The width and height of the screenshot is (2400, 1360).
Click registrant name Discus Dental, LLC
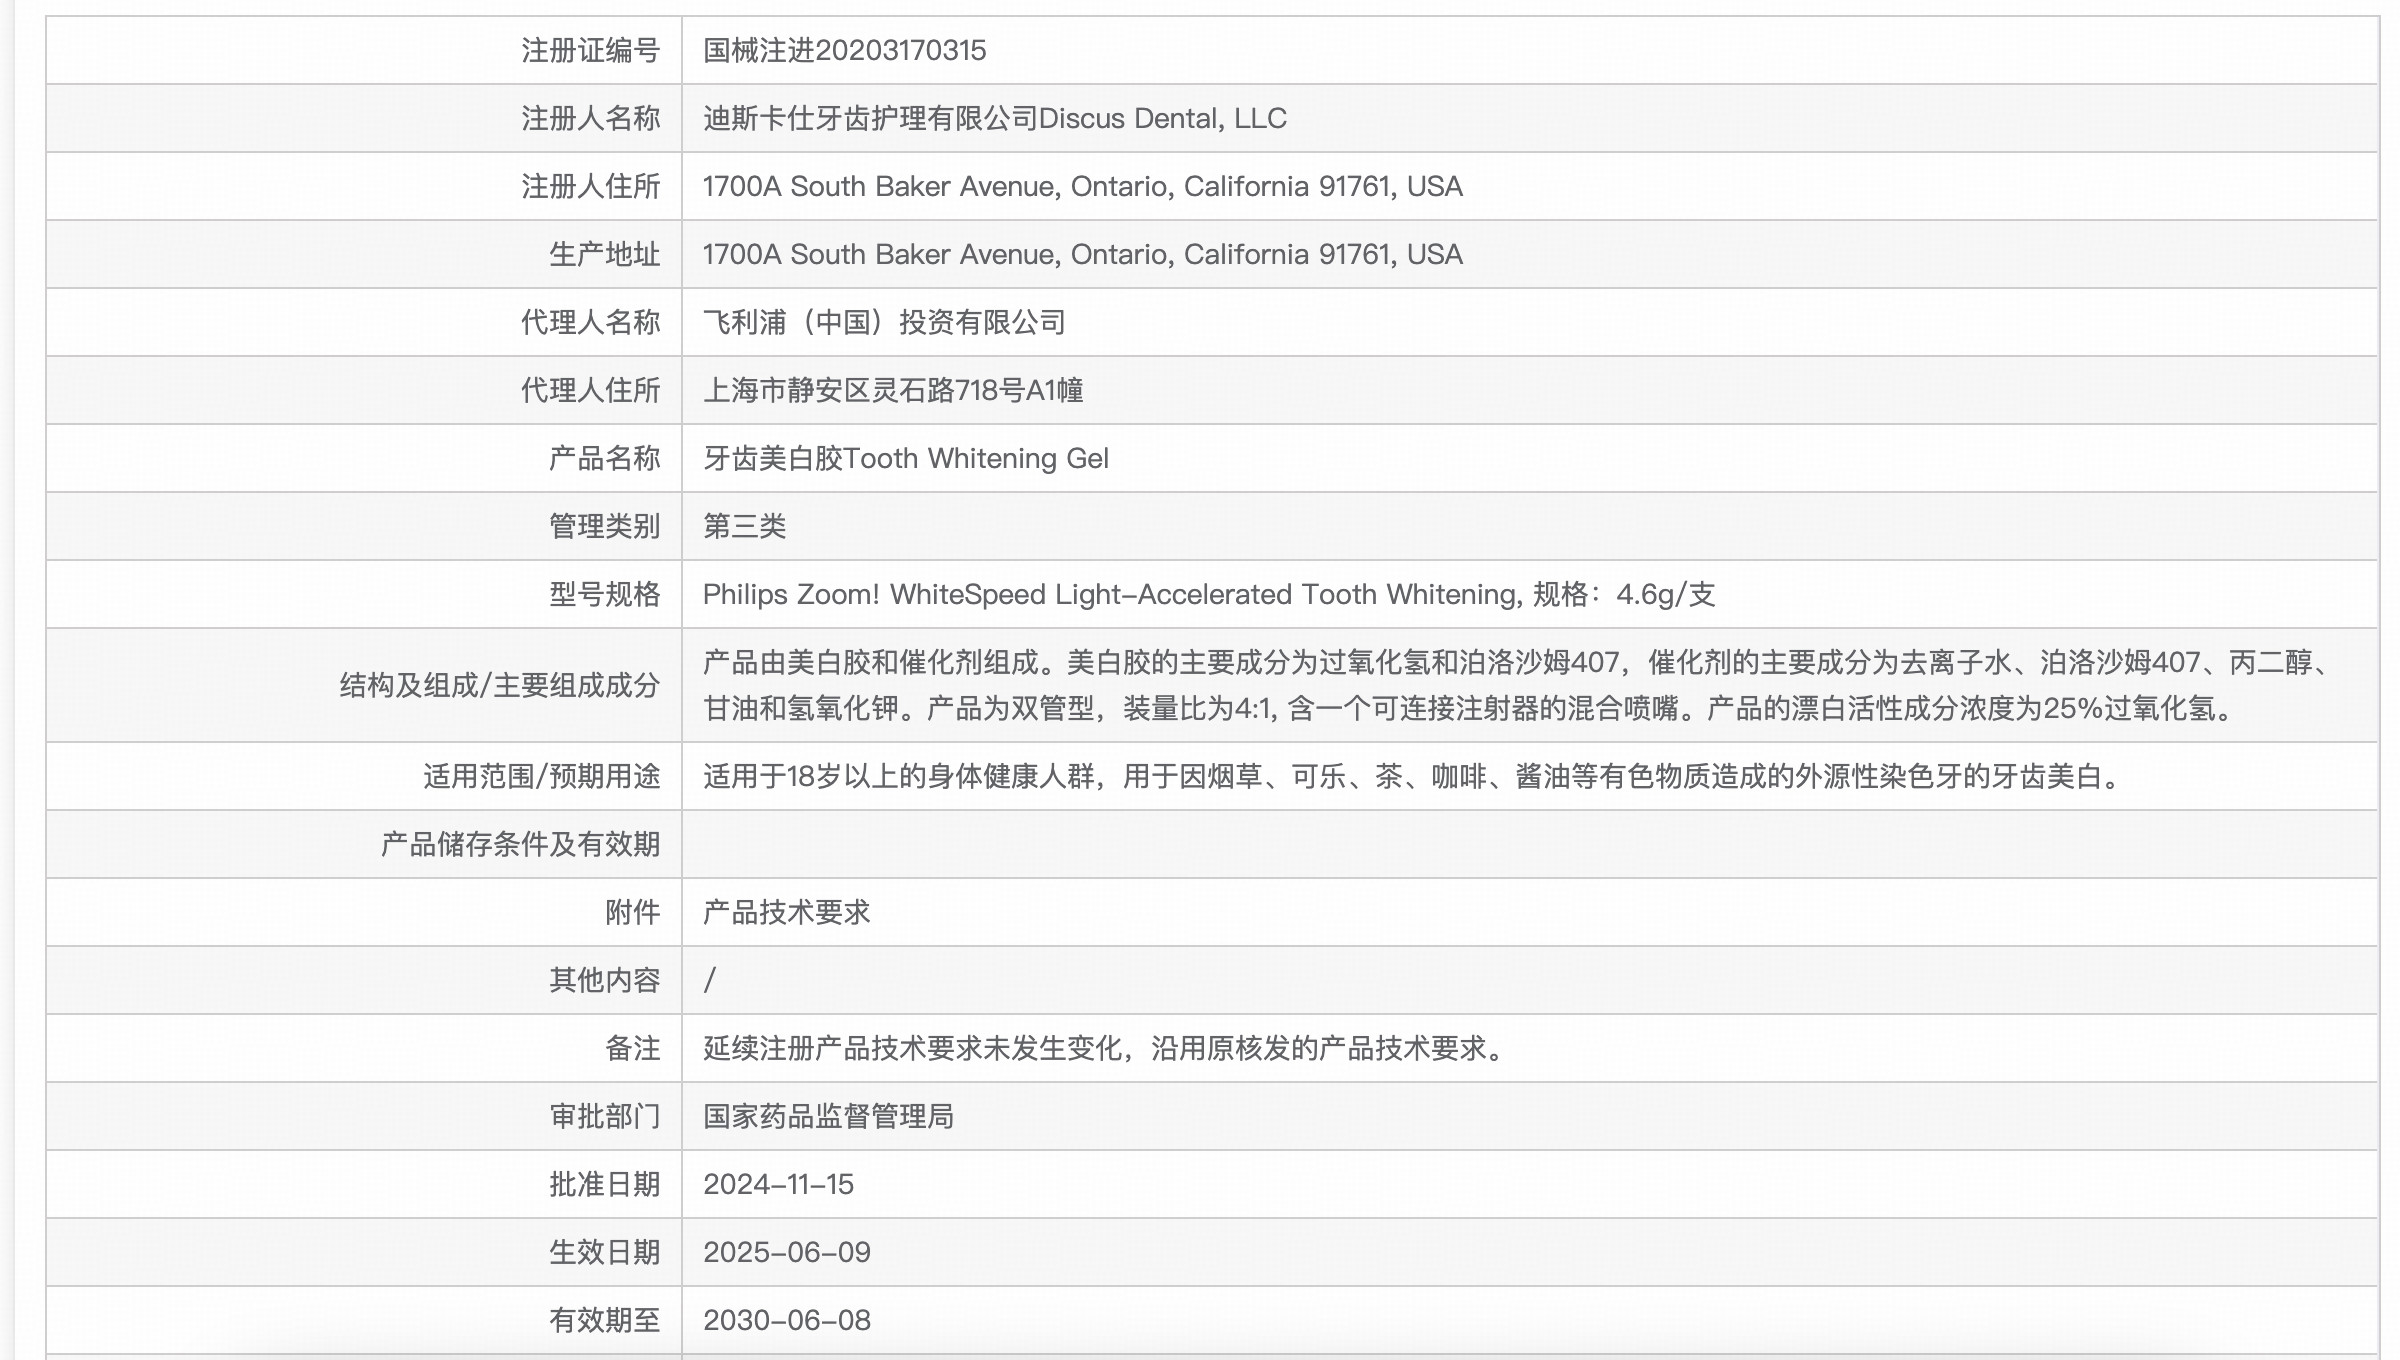(994, 118)
